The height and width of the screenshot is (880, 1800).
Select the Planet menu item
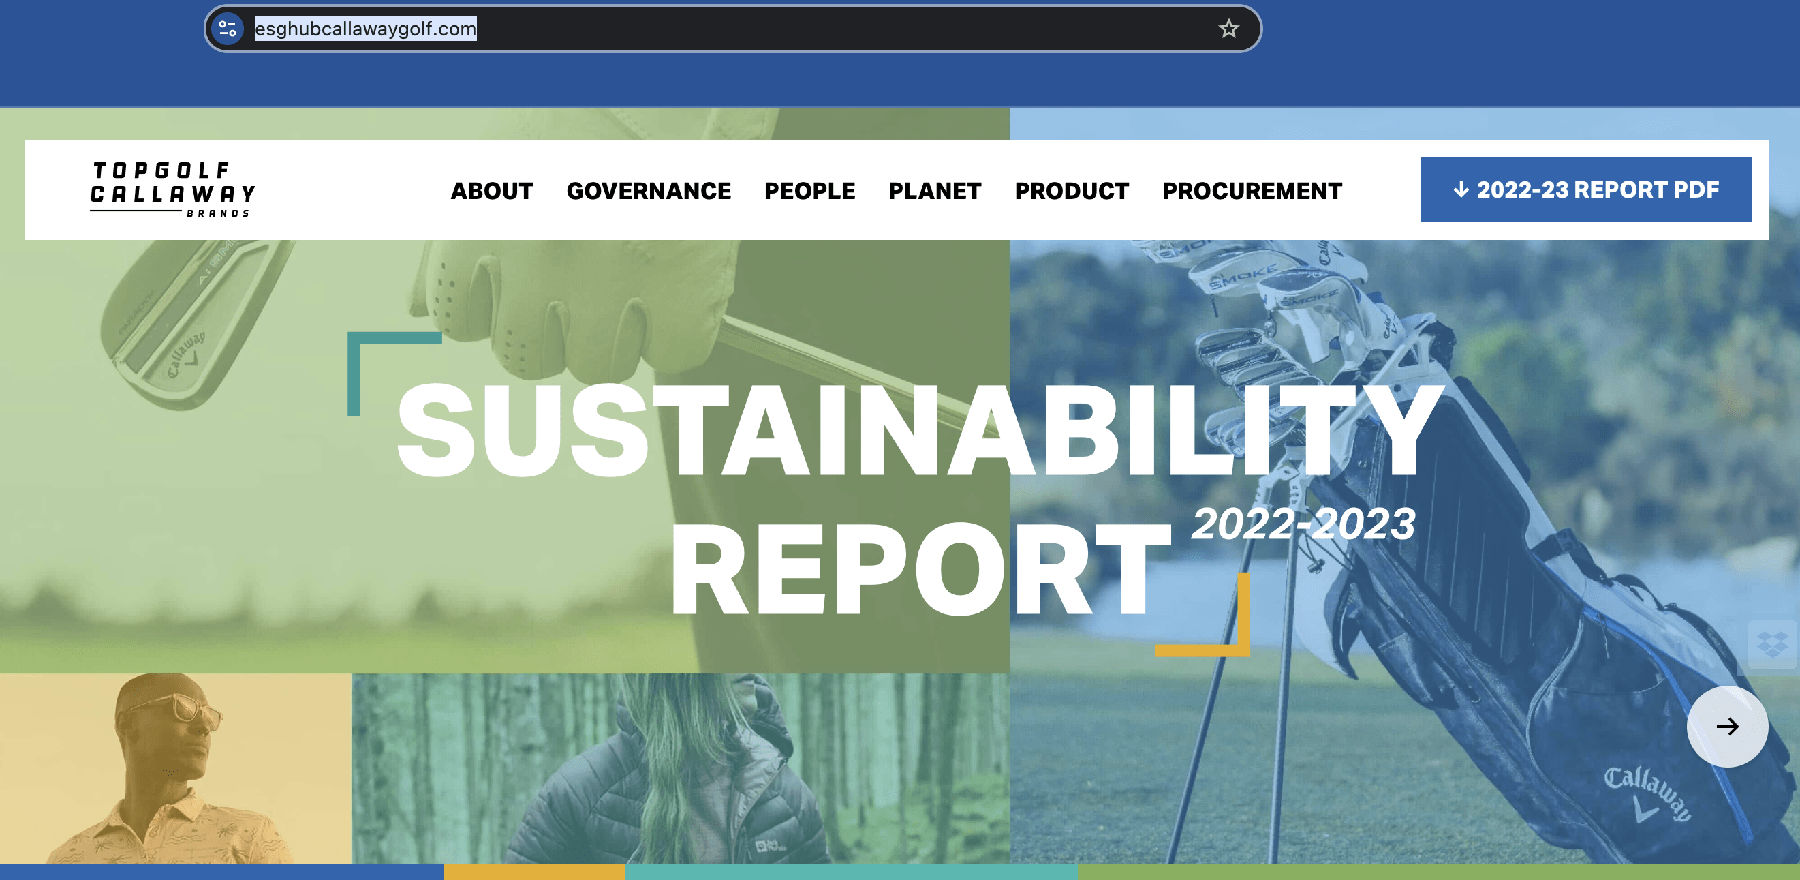(x=935, y=191)
